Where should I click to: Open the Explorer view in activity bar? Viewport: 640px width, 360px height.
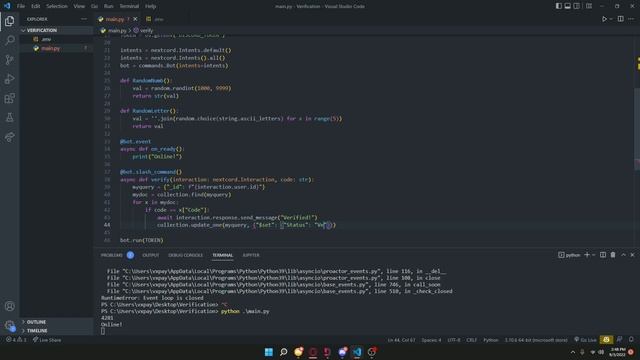point(10,21)
